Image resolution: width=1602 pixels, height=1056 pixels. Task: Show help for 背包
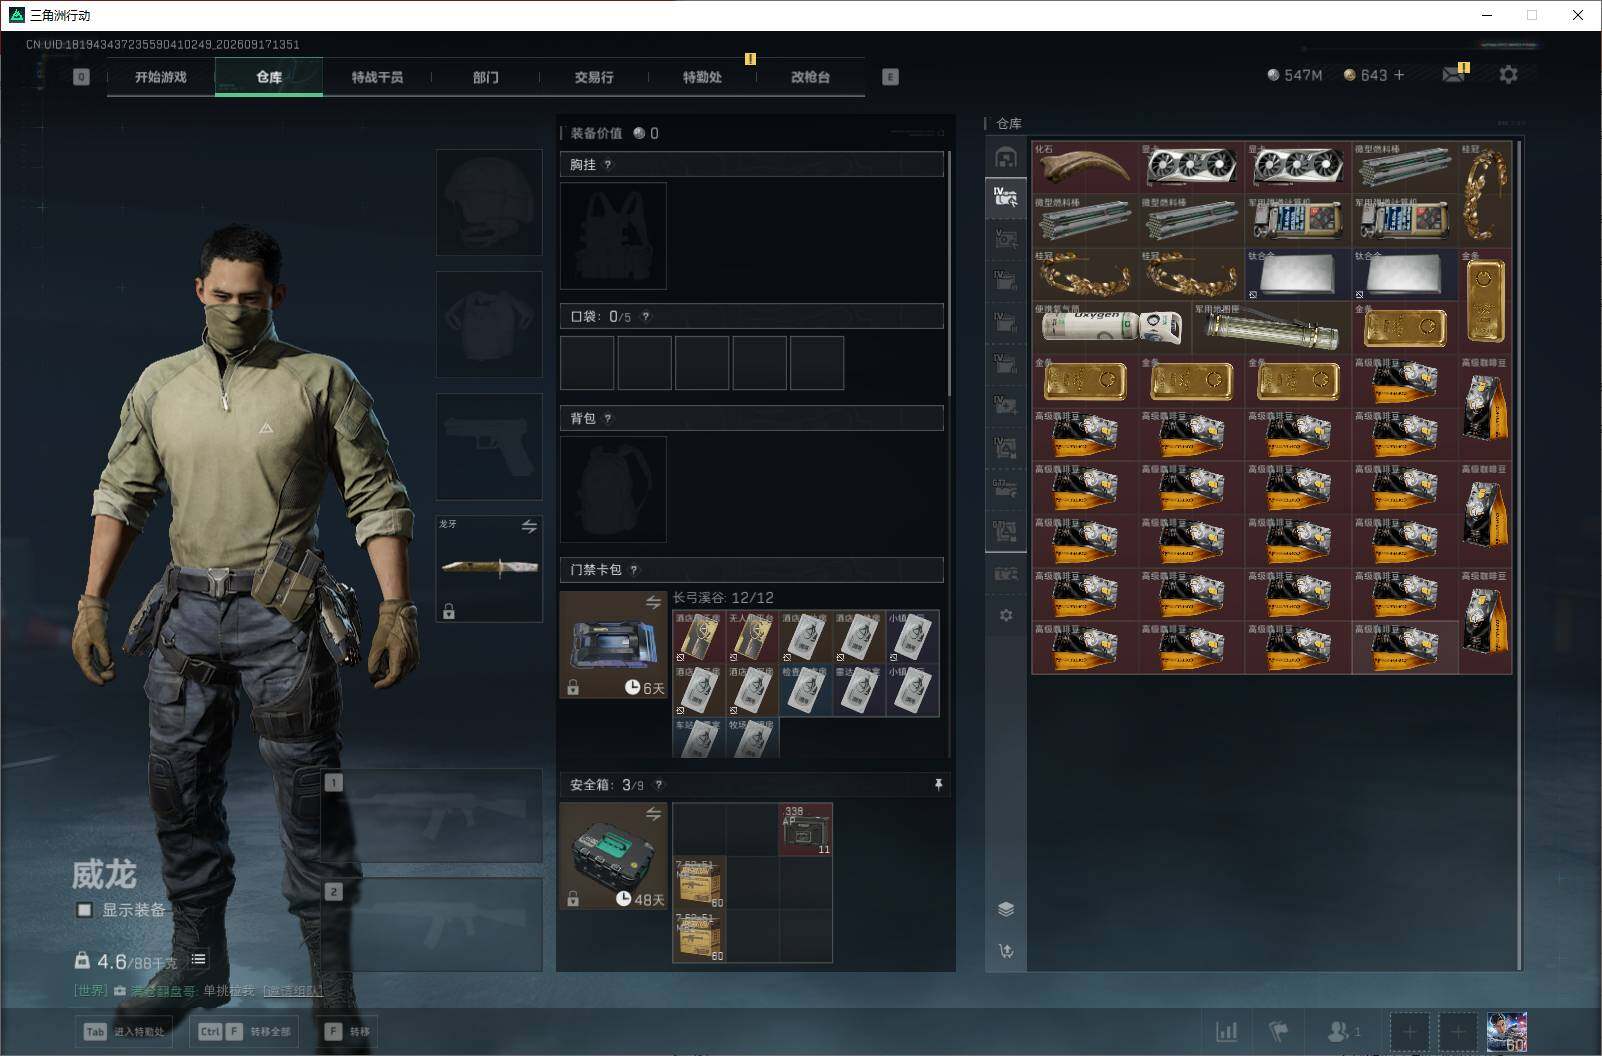tap(608, 419)
